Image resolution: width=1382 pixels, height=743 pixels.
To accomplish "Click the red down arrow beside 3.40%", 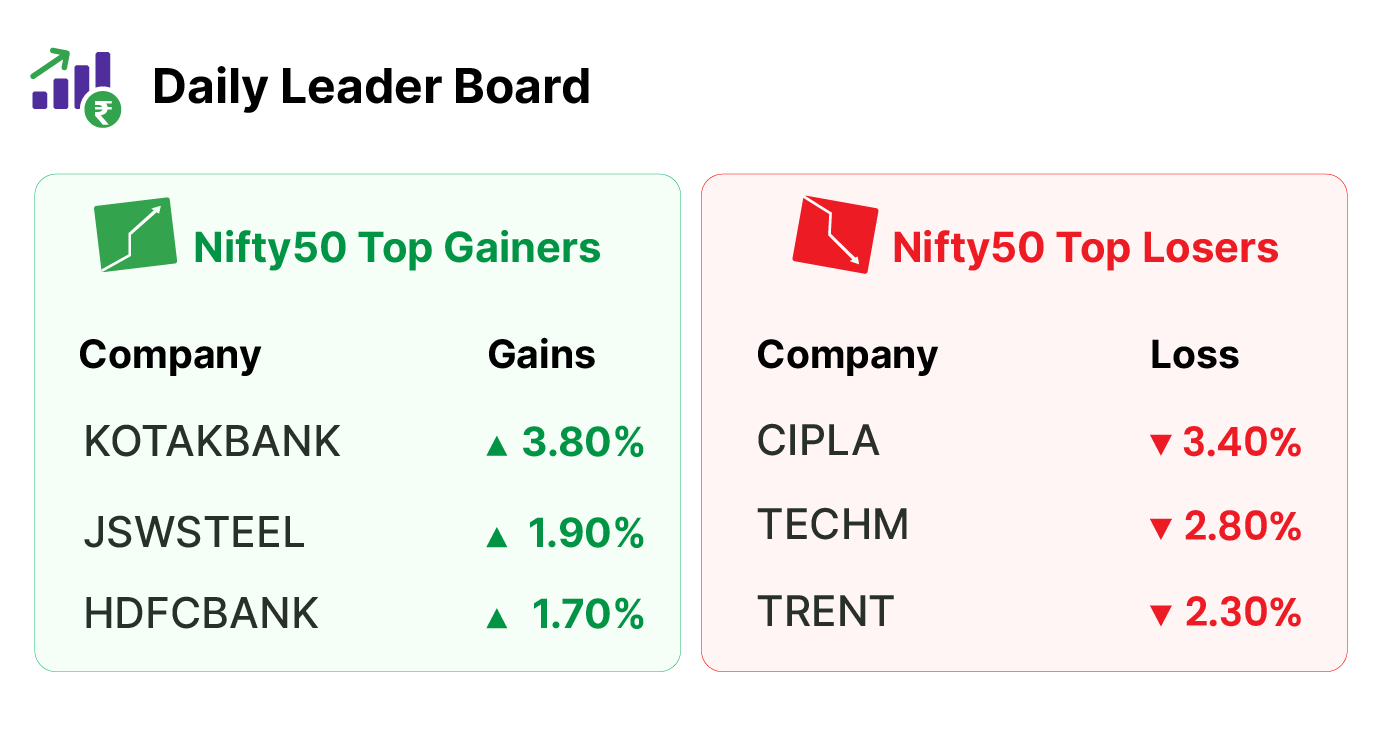I will (x=1160, y=445).
